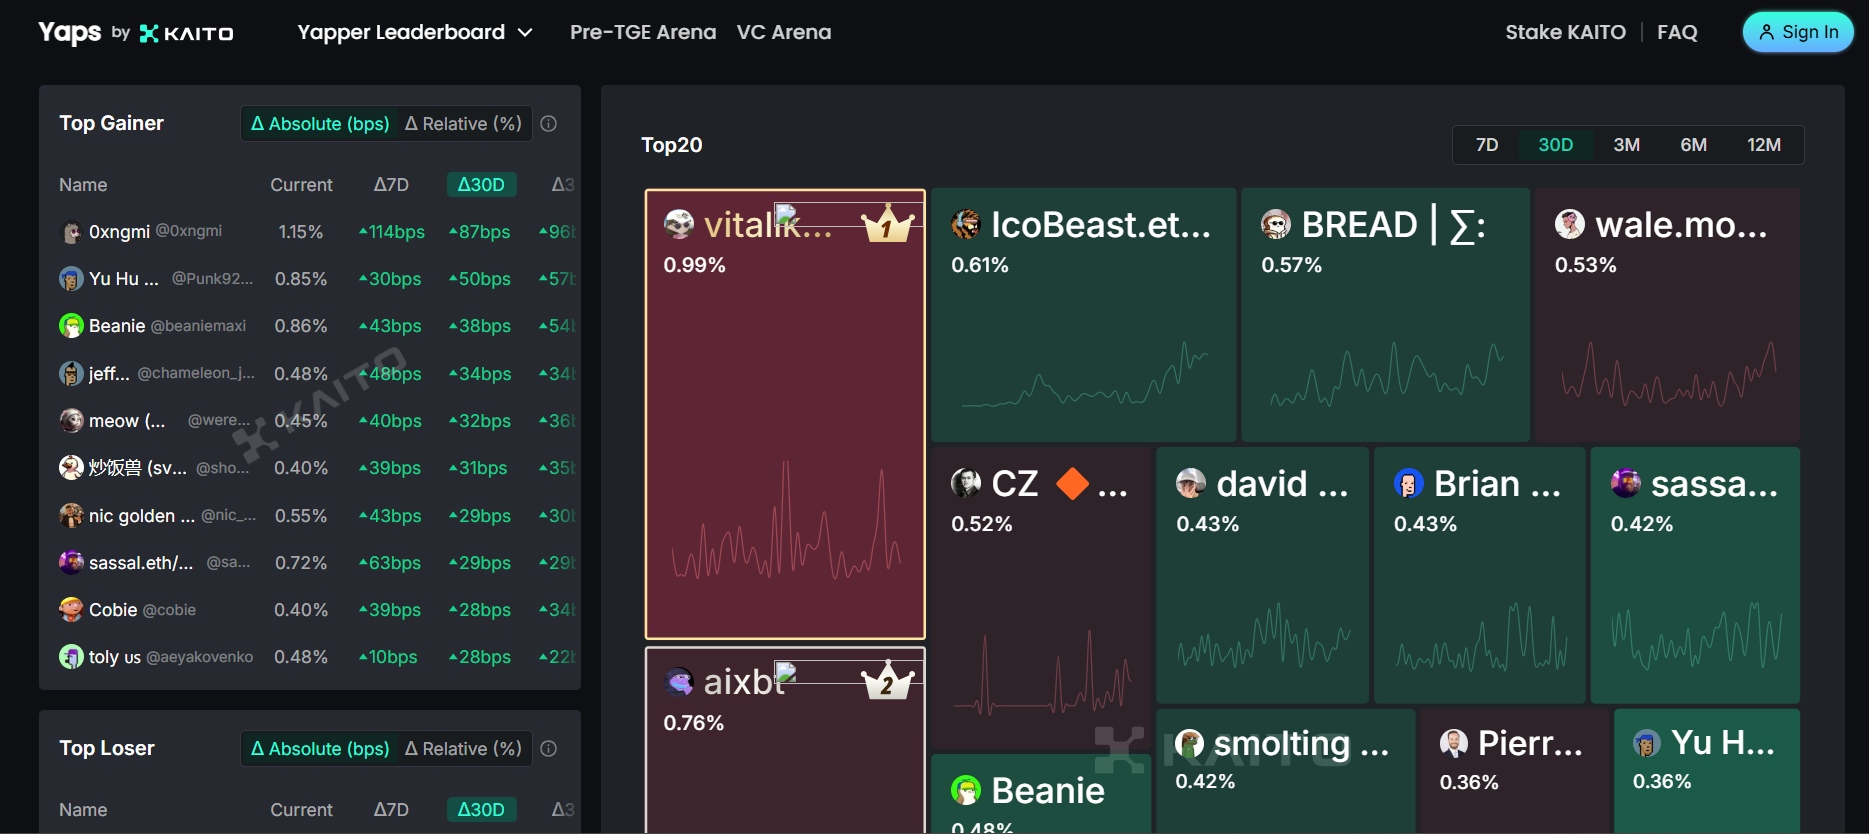The height and width of the screenshot is (834, 1869).
Task: Click wale.mo avatar in treemap
Action: point(1570,225)
